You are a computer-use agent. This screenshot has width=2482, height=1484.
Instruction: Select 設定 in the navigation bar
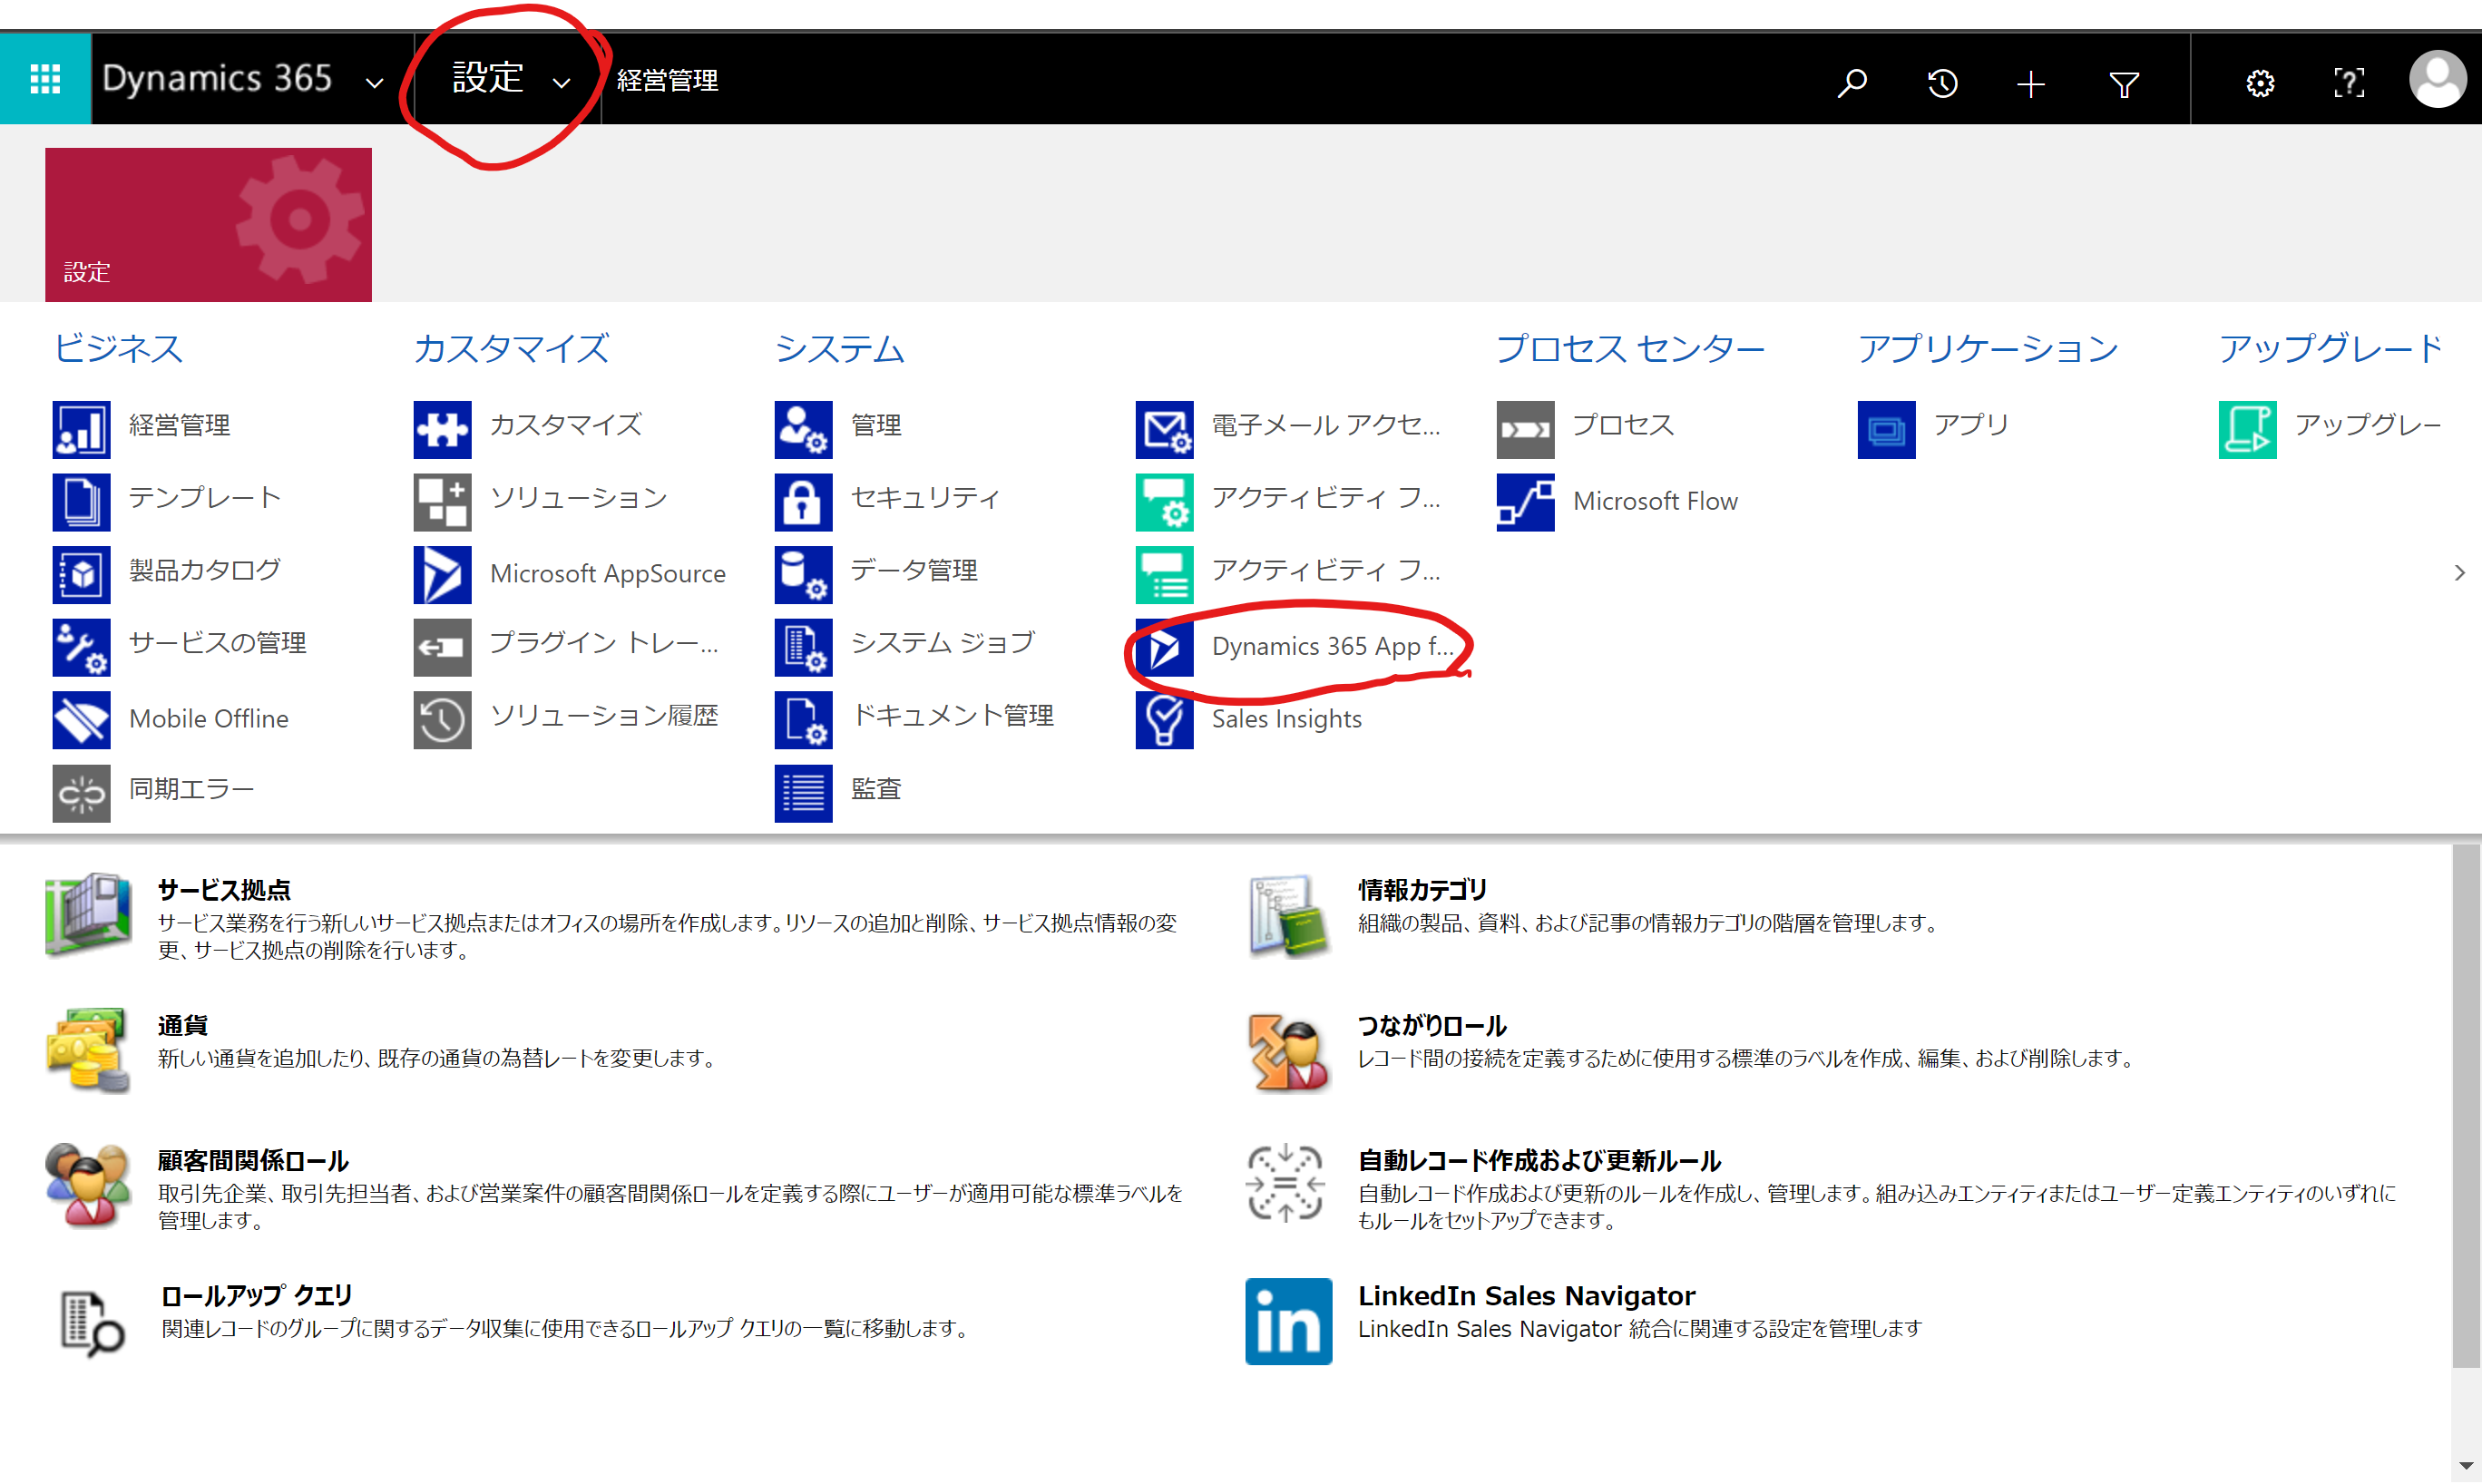488,78
